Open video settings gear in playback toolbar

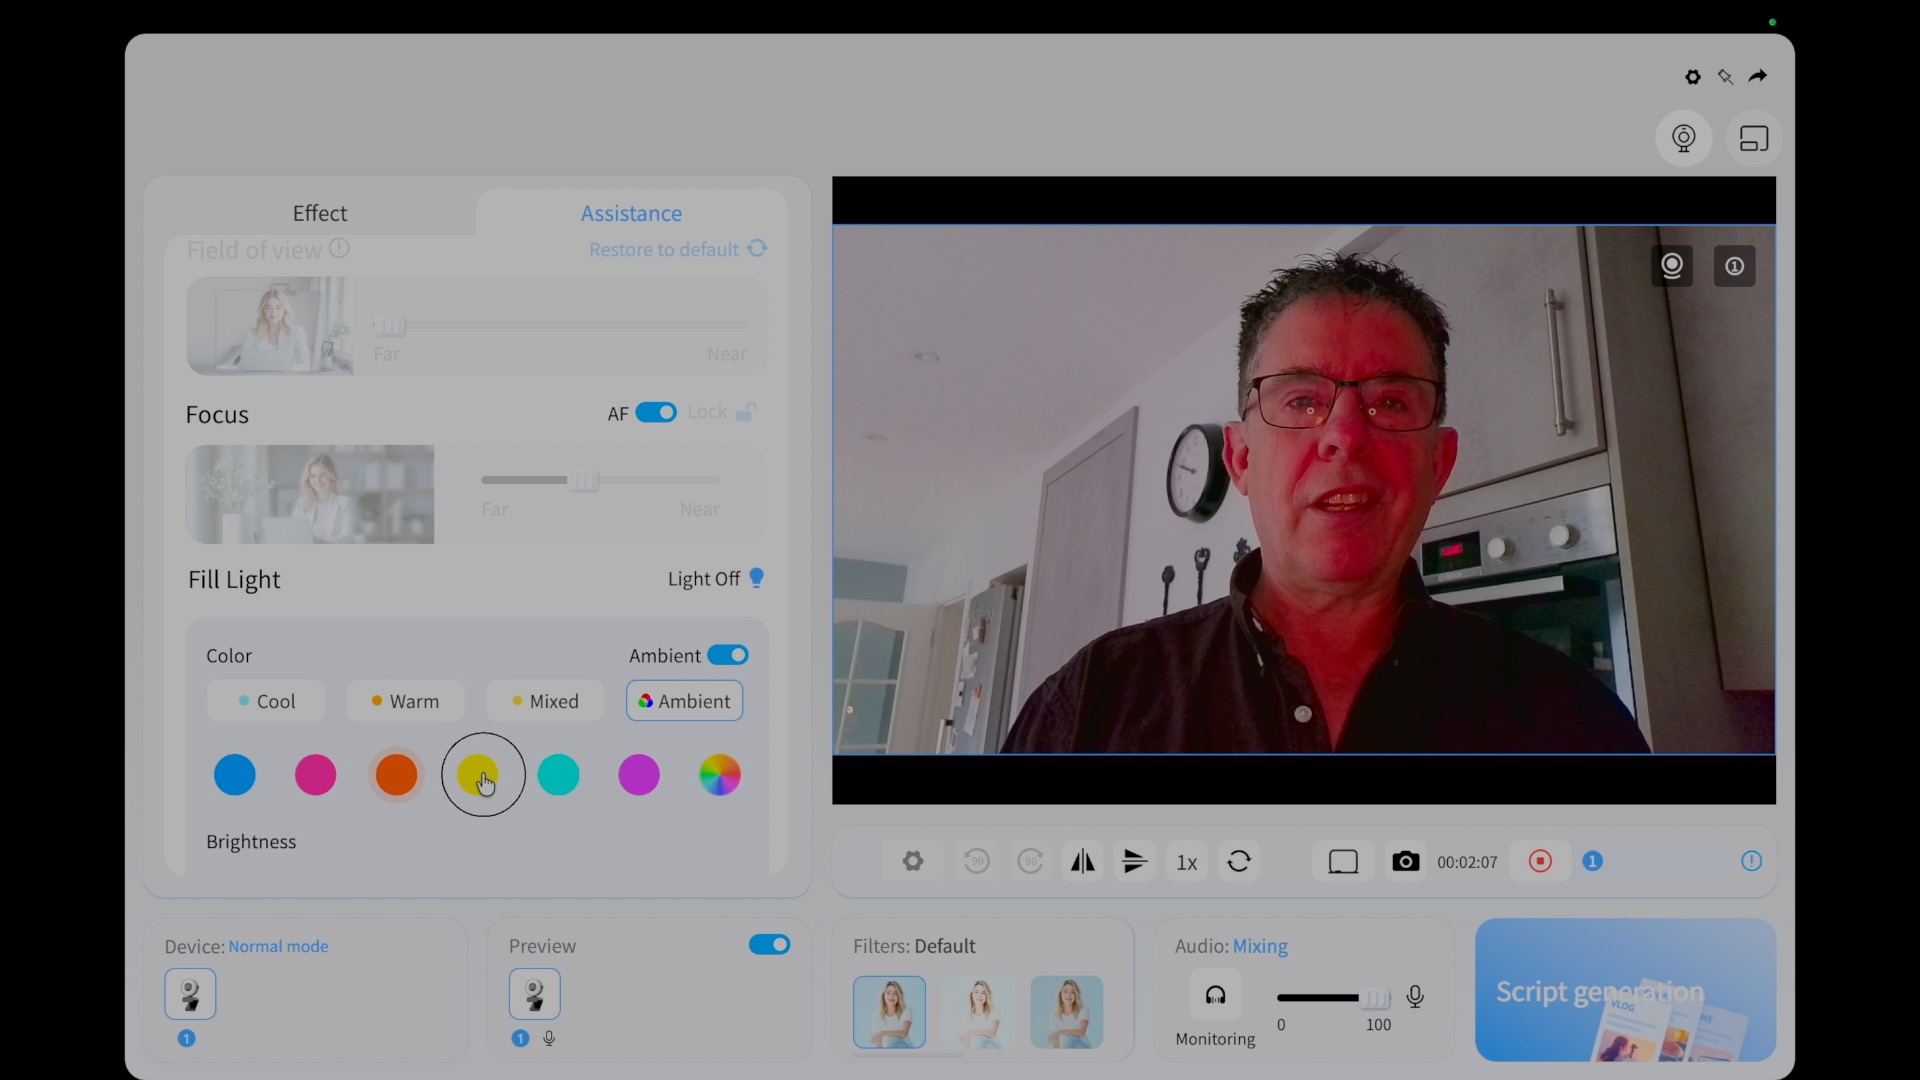(x=913, y=861)
